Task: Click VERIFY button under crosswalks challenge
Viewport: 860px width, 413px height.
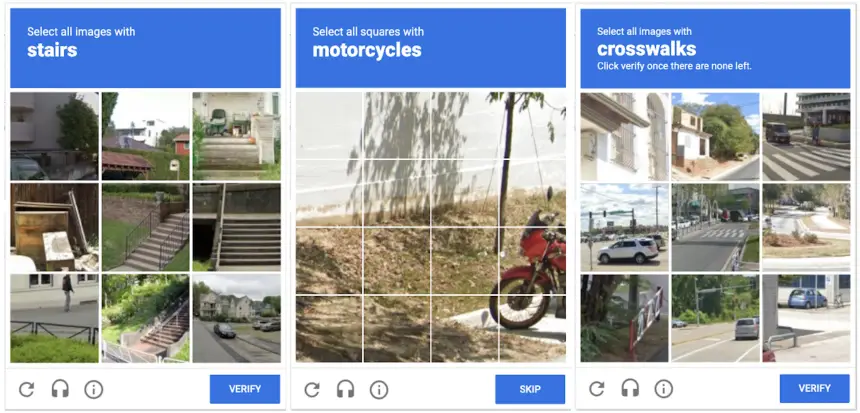Action: point(814,388)
